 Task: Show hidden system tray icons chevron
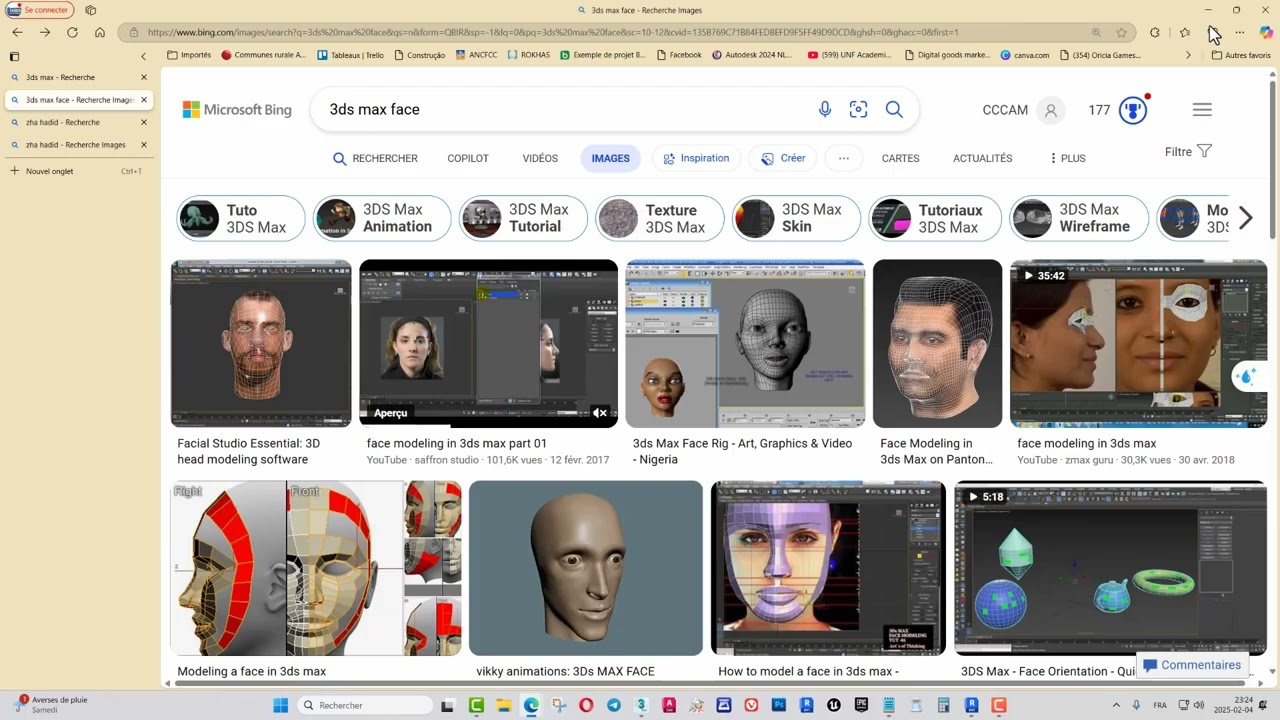(x=1116, y=705)
